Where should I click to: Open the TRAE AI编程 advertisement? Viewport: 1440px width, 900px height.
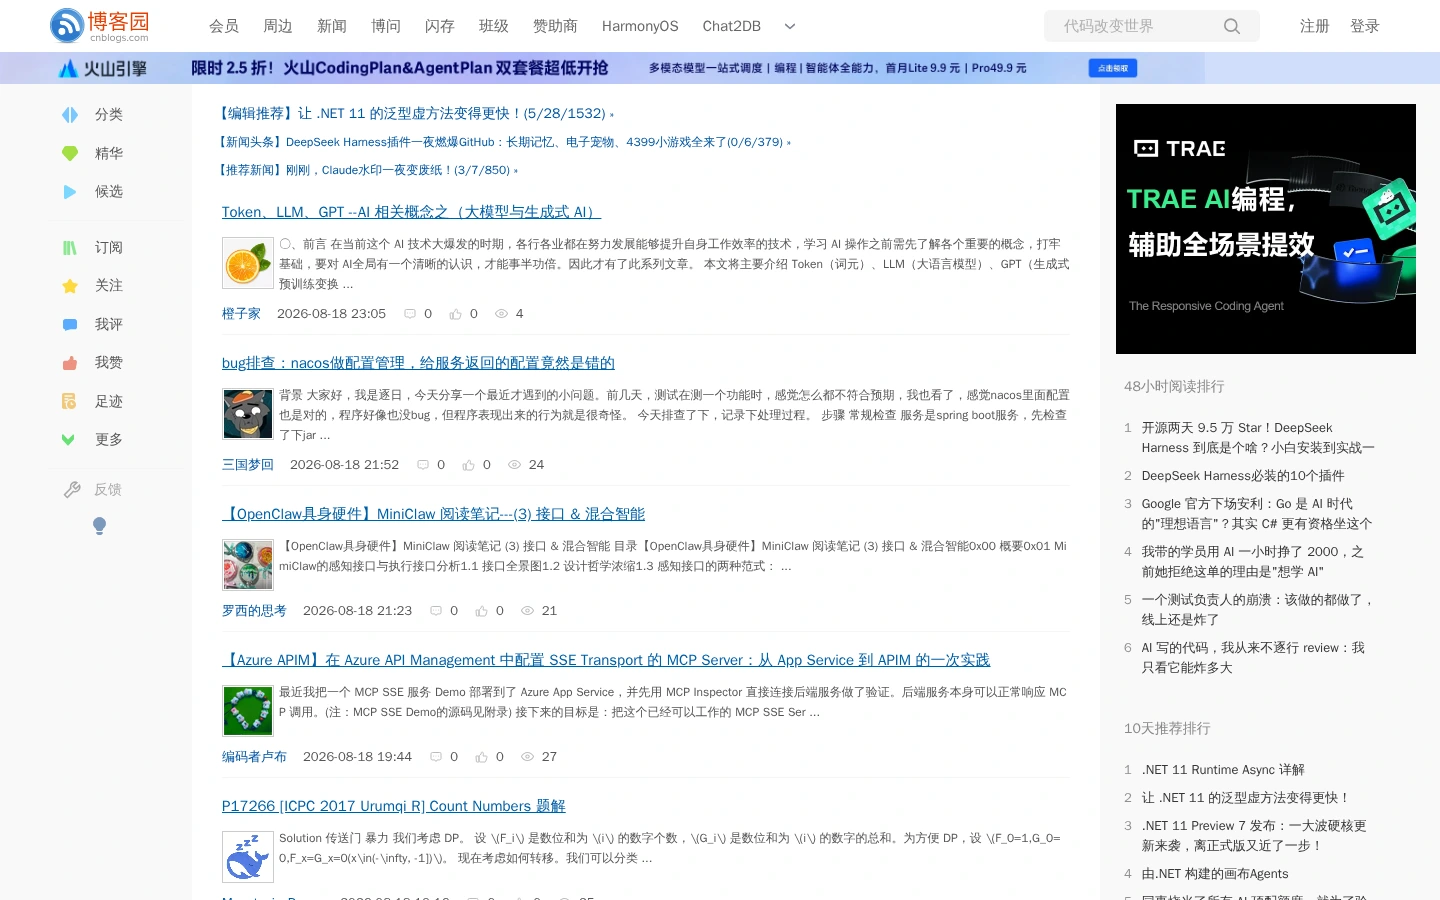point(1266,229)
